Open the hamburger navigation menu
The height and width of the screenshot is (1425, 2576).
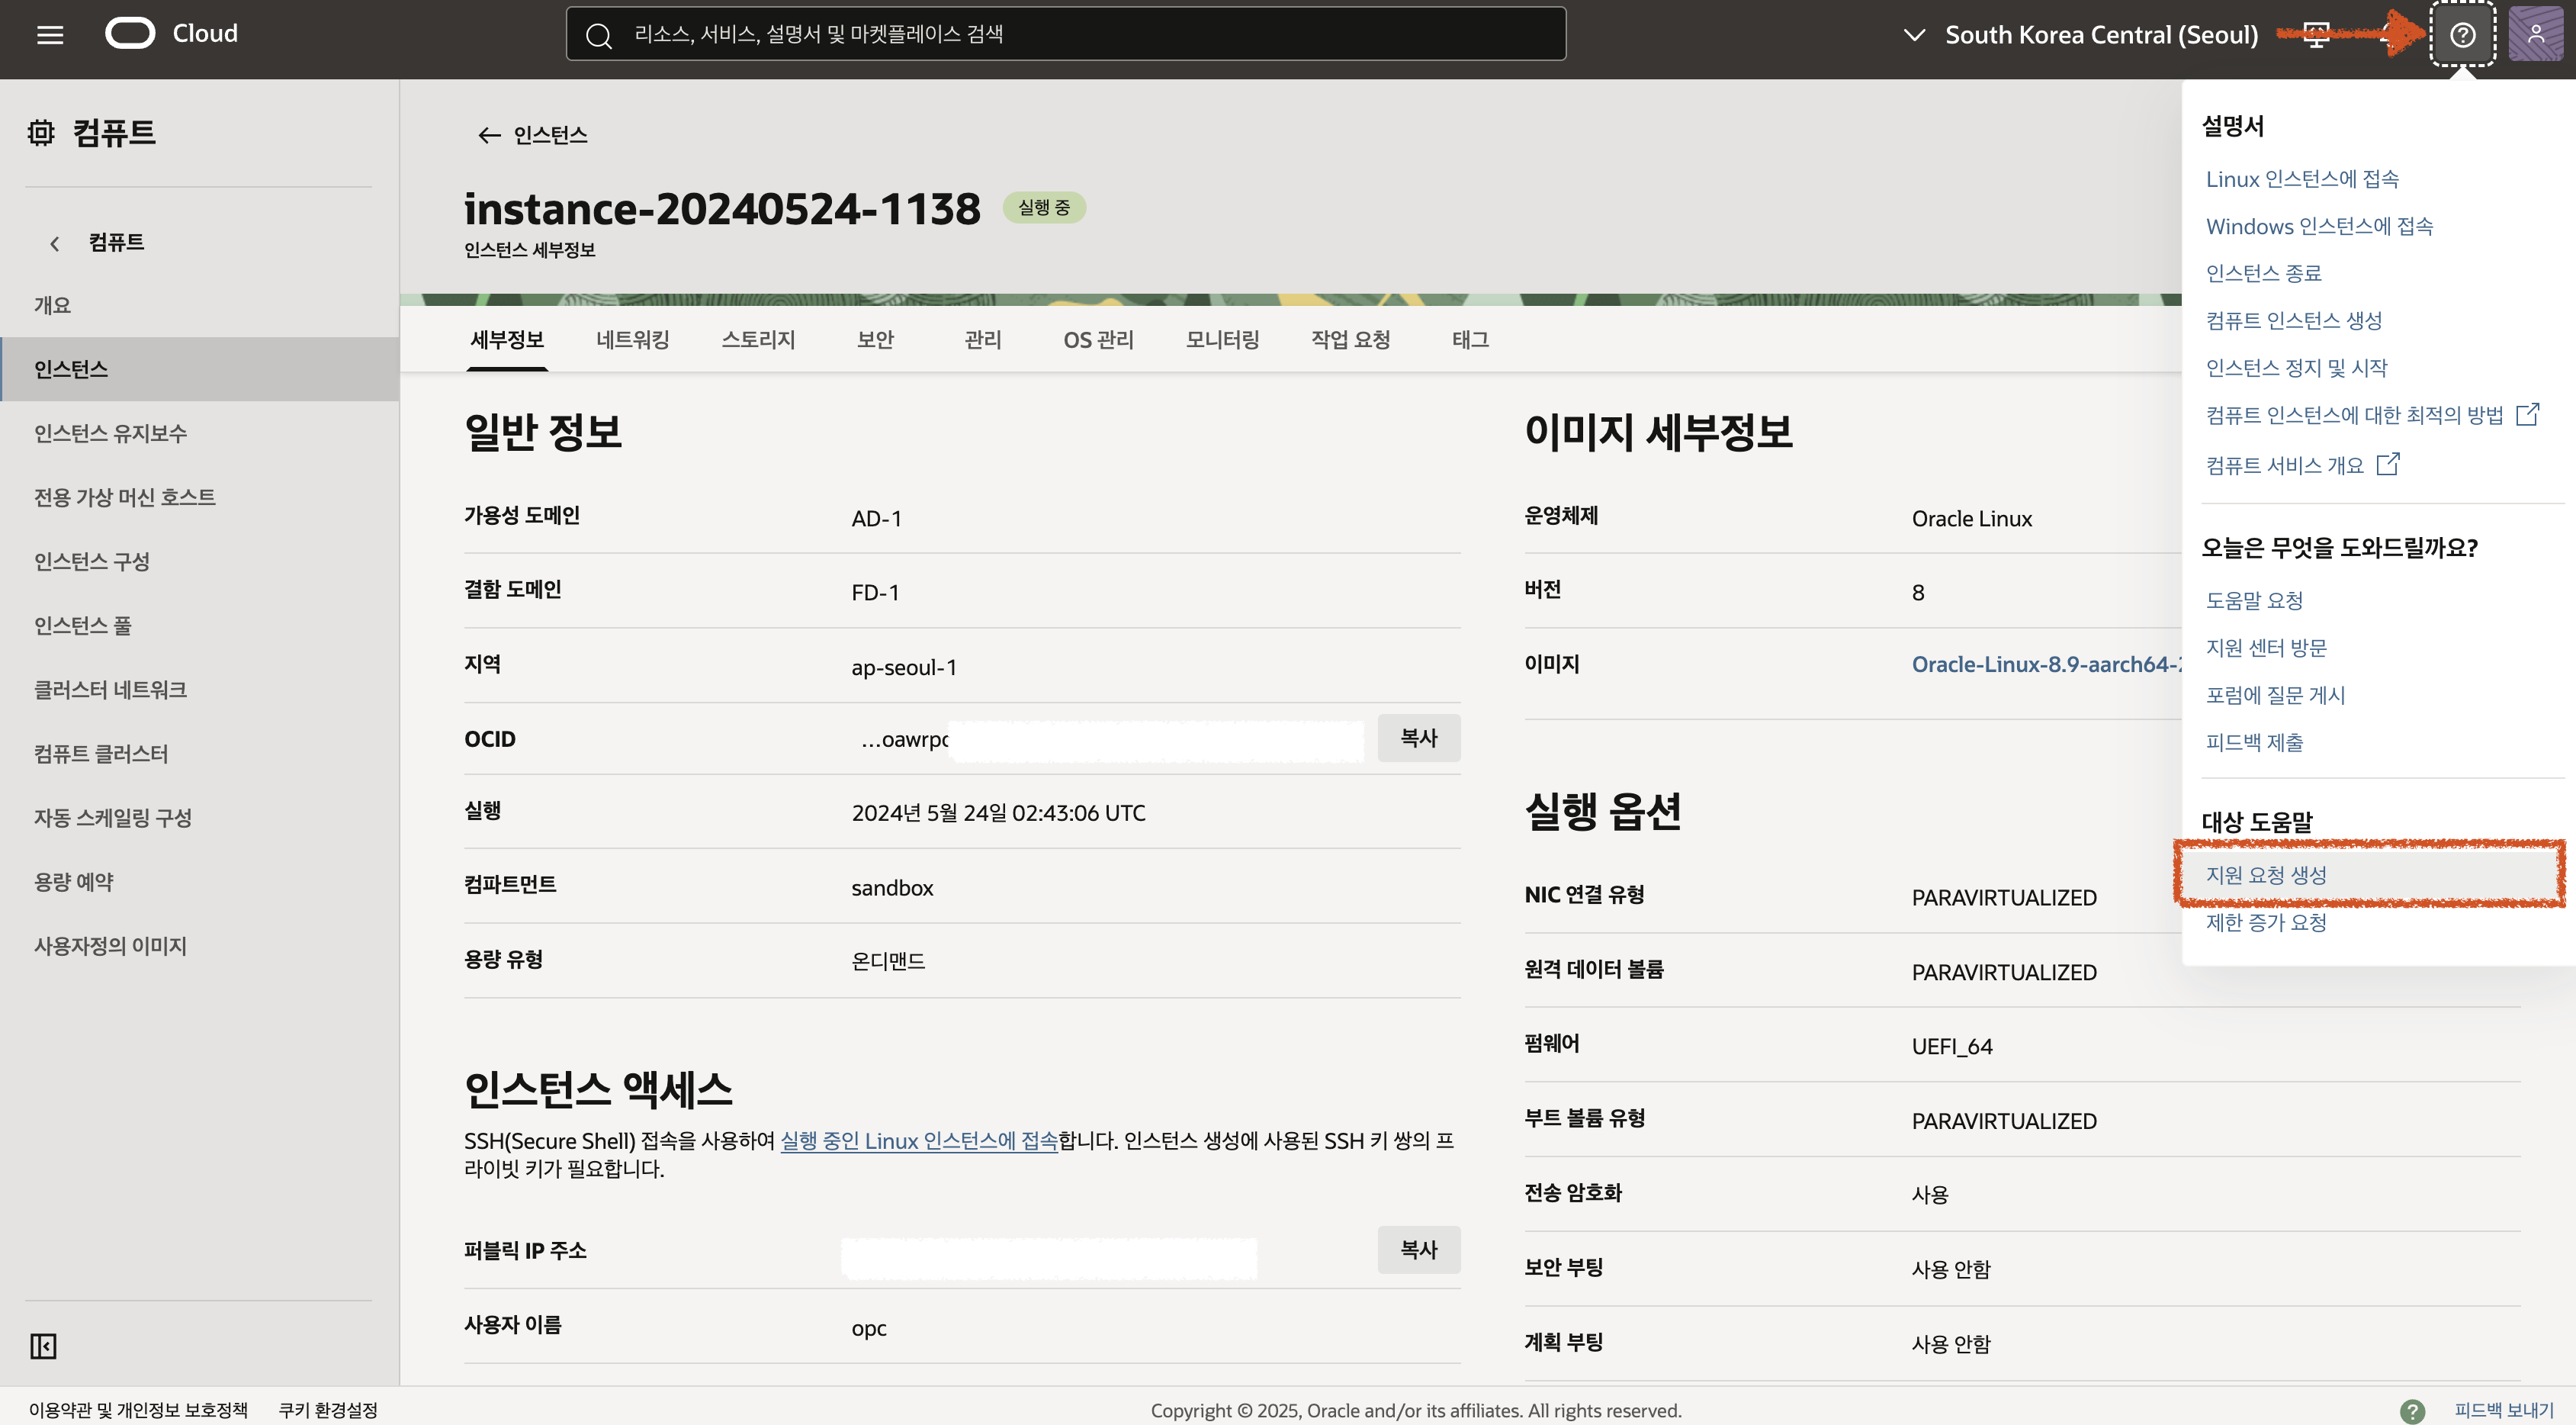pos(50,35)
